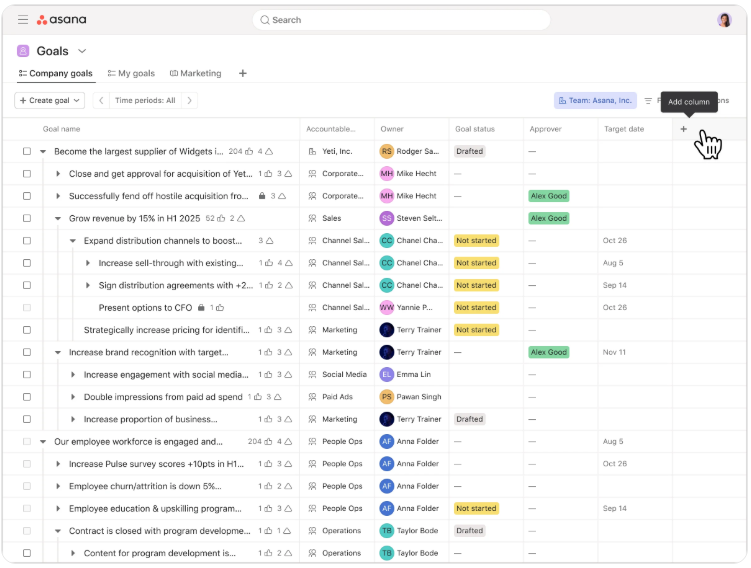Click Oct 26 date on Present options row
The image size is (751, 568).
pos(614,307)
